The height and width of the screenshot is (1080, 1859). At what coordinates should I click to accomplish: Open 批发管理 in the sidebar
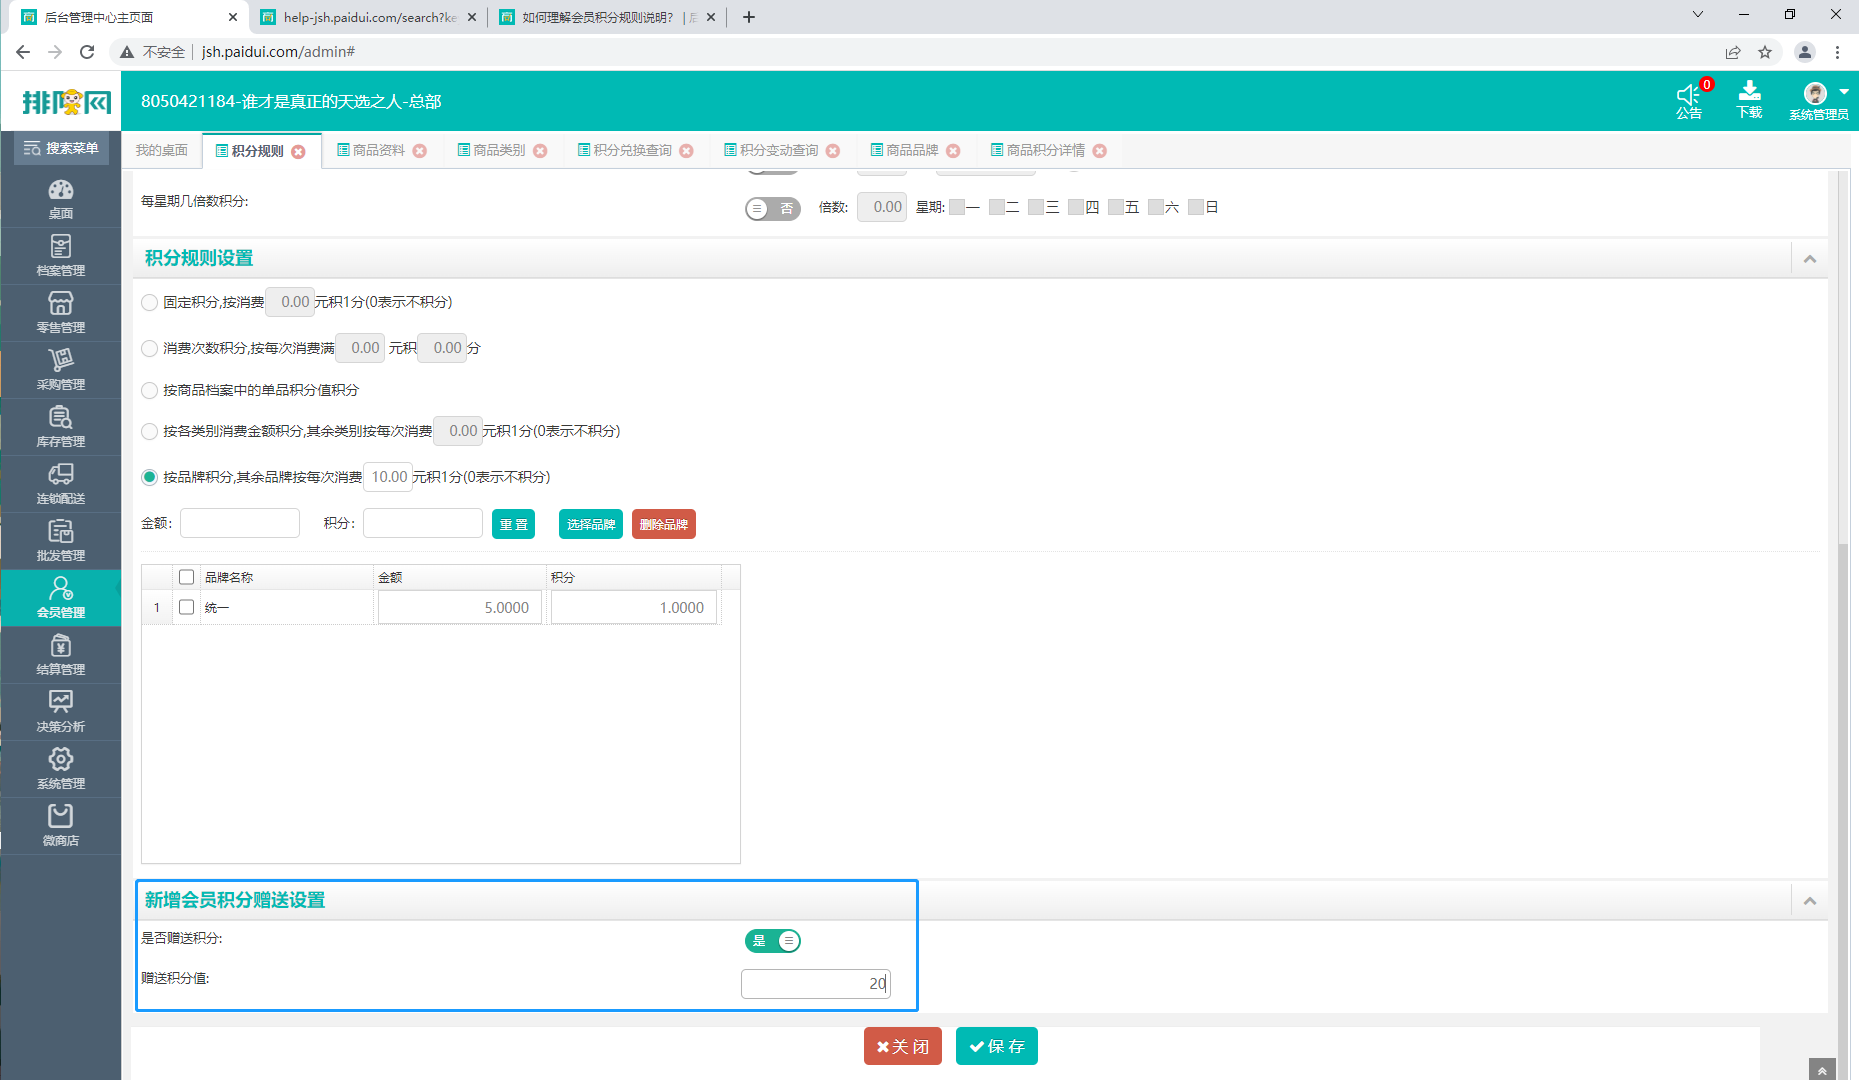click(x=61, y=541)
